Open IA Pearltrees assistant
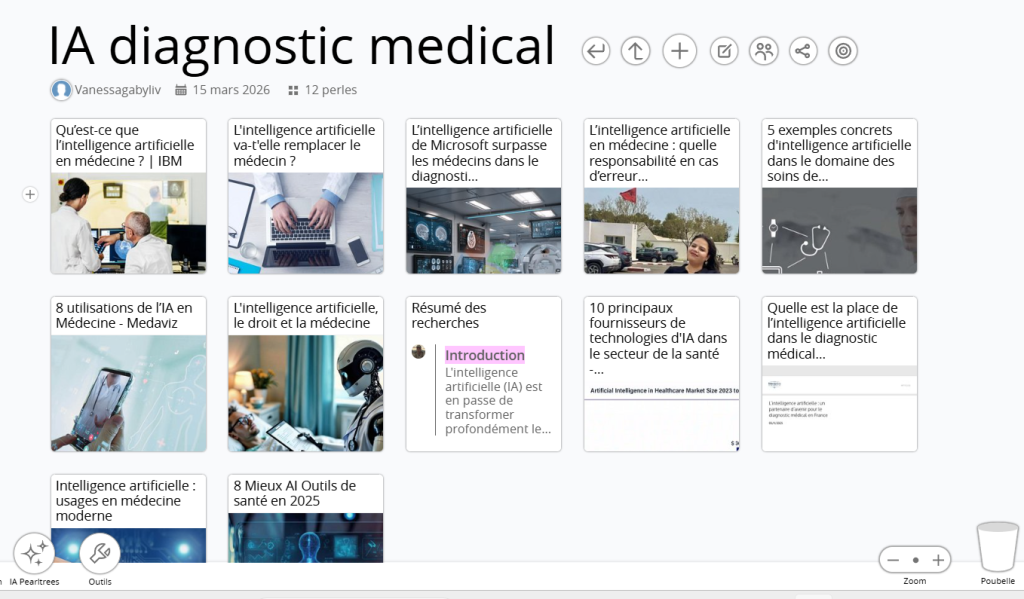The width and height of the screenshot is (1024, 599). pyautogui.click(x=34, y=553)
